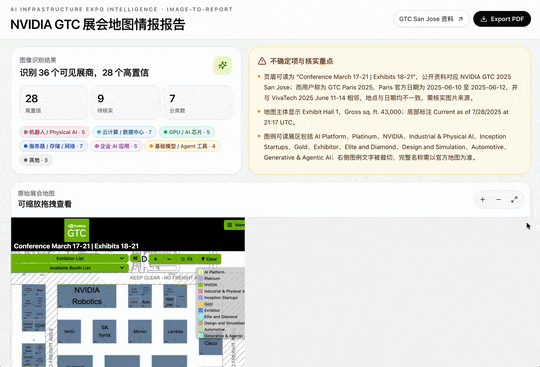
Task: Select the 服务器 / 存储 / 网络 · 7 tag
Action: [53, 146]
